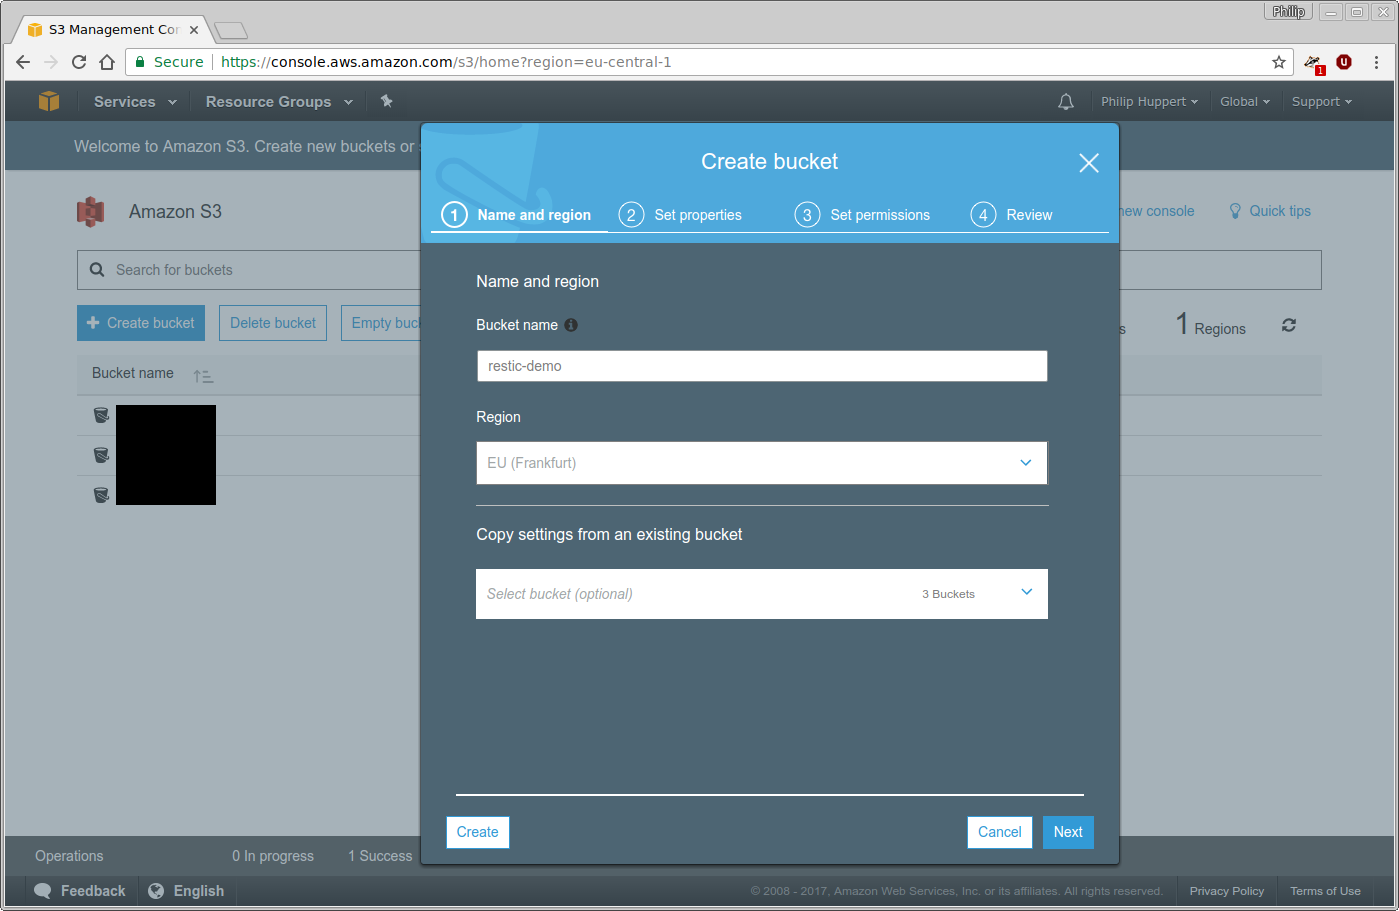Click the Cancel button in dialog
This screenshot has width=1399, height=911.
999,832
